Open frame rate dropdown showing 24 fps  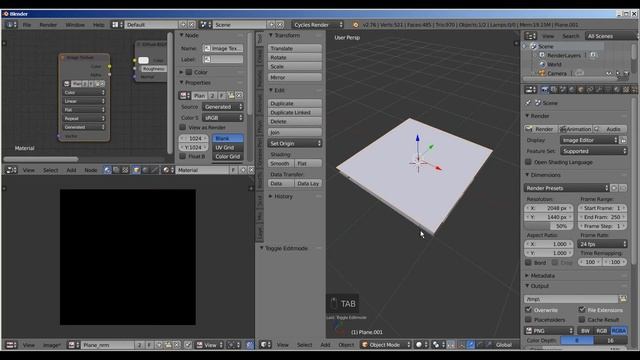click(602, 244)
